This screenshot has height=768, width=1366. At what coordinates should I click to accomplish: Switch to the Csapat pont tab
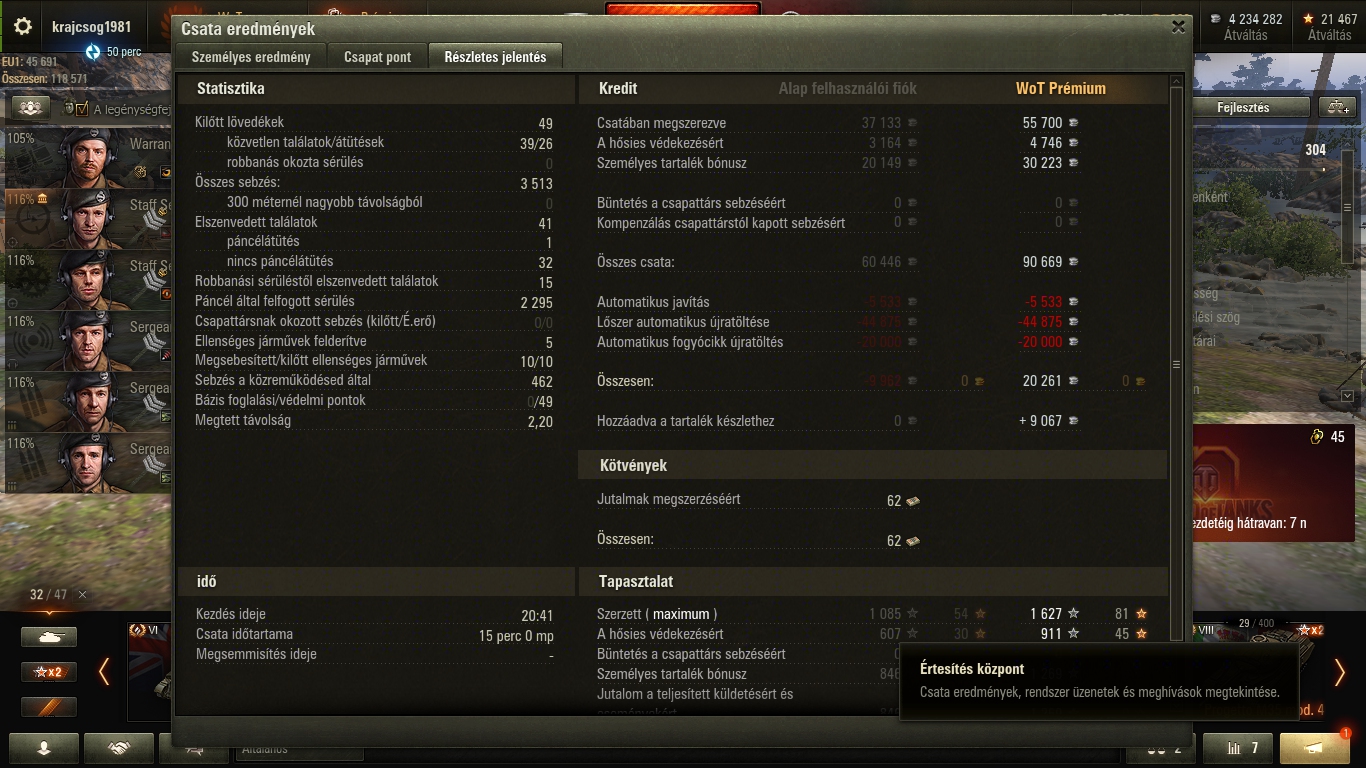coord(378,57)
